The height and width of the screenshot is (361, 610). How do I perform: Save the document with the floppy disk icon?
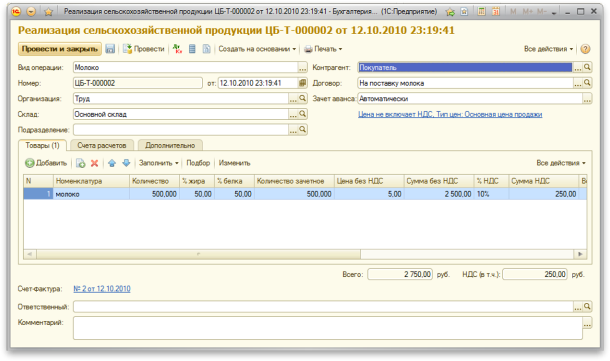(110, 49)
